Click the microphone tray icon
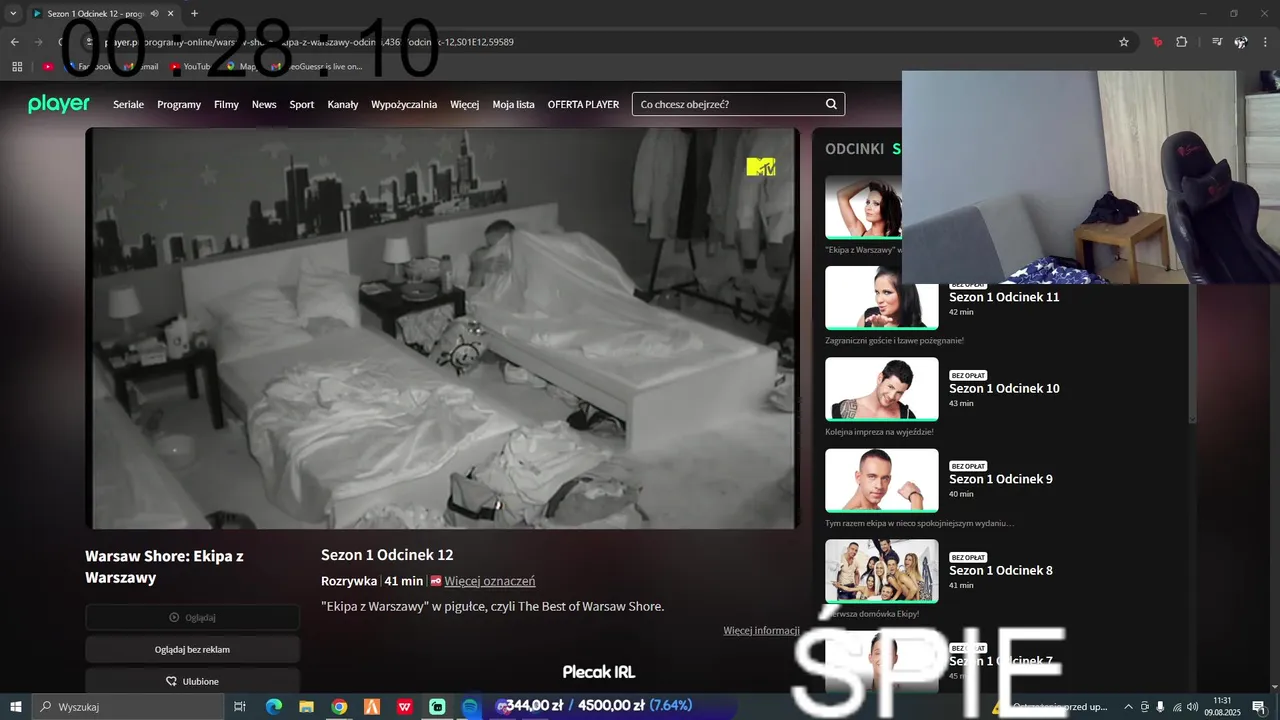 (1160, 706)
